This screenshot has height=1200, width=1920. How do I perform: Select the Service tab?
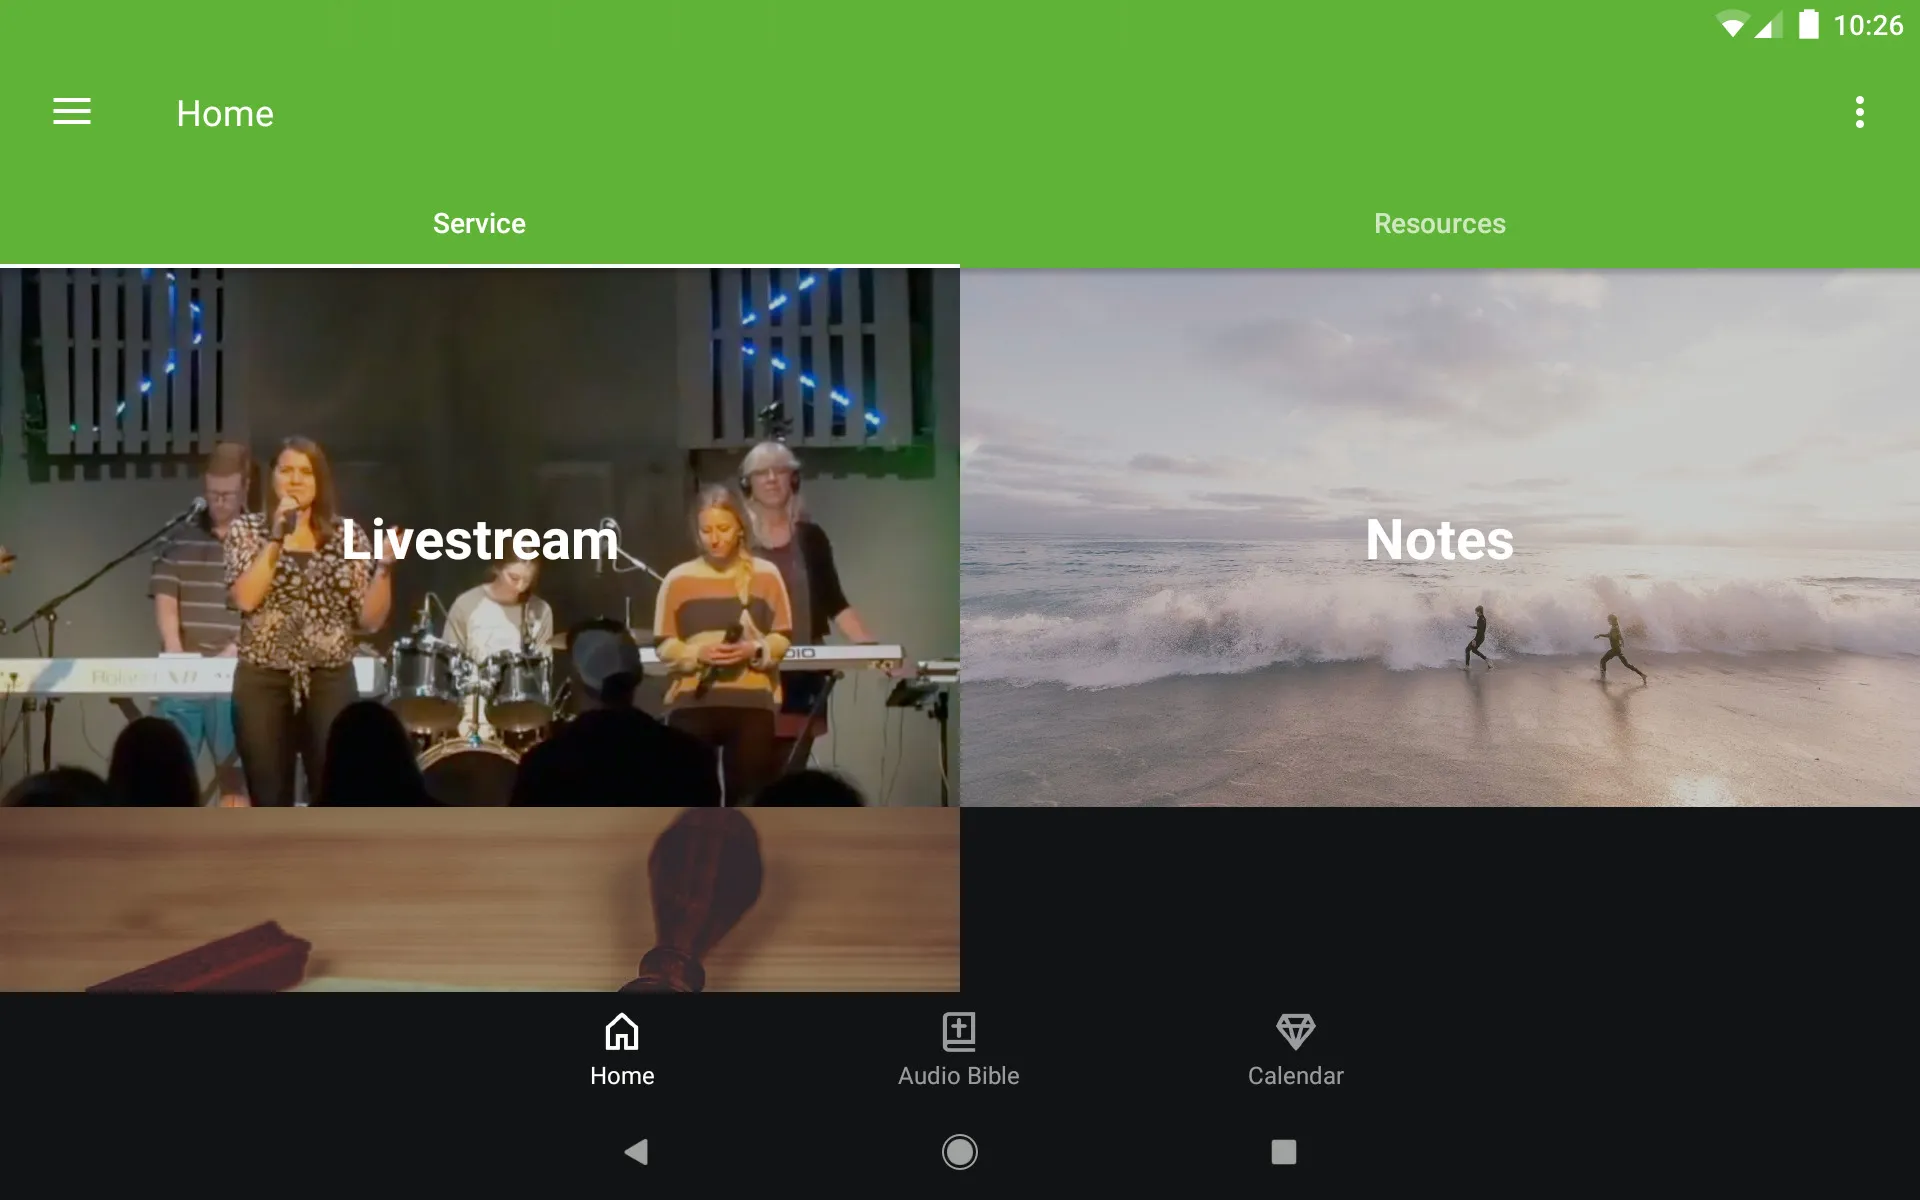pyautogui.click(x=480, y=223)
